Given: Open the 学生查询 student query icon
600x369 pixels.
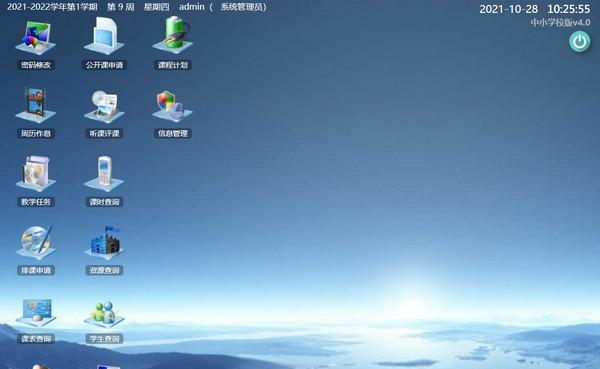Looking at the screenshot, I should [104, 314].
